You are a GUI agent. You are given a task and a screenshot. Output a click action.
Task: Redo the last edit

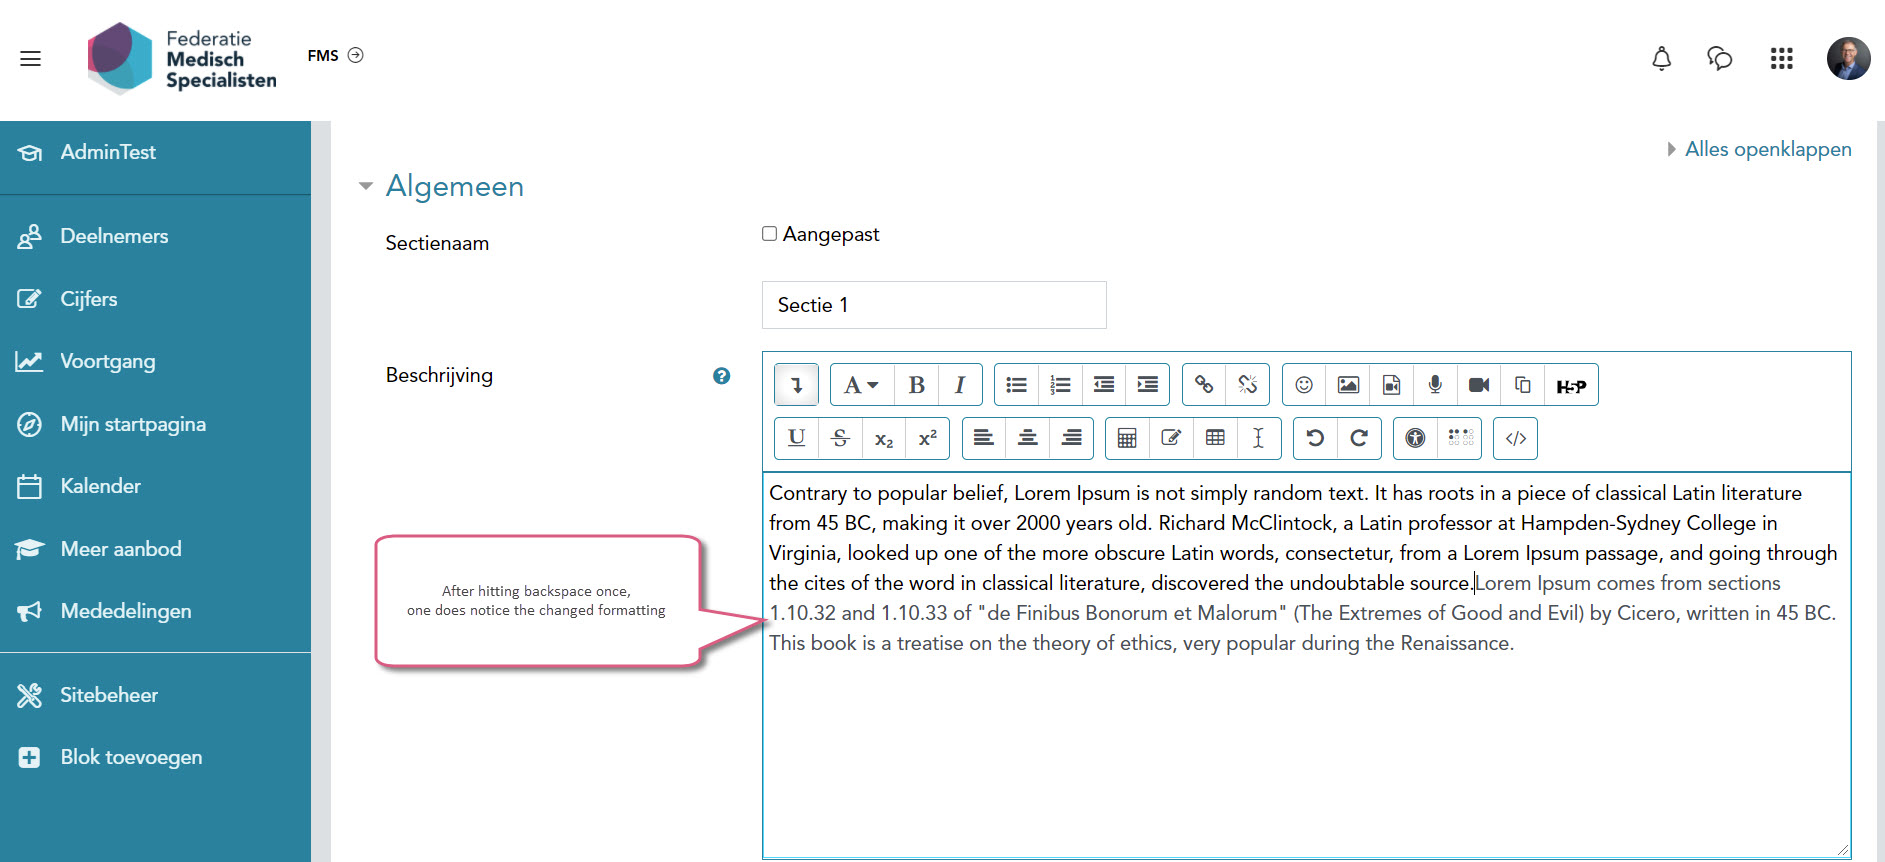pyautogui.click(x=1359, y=438)
